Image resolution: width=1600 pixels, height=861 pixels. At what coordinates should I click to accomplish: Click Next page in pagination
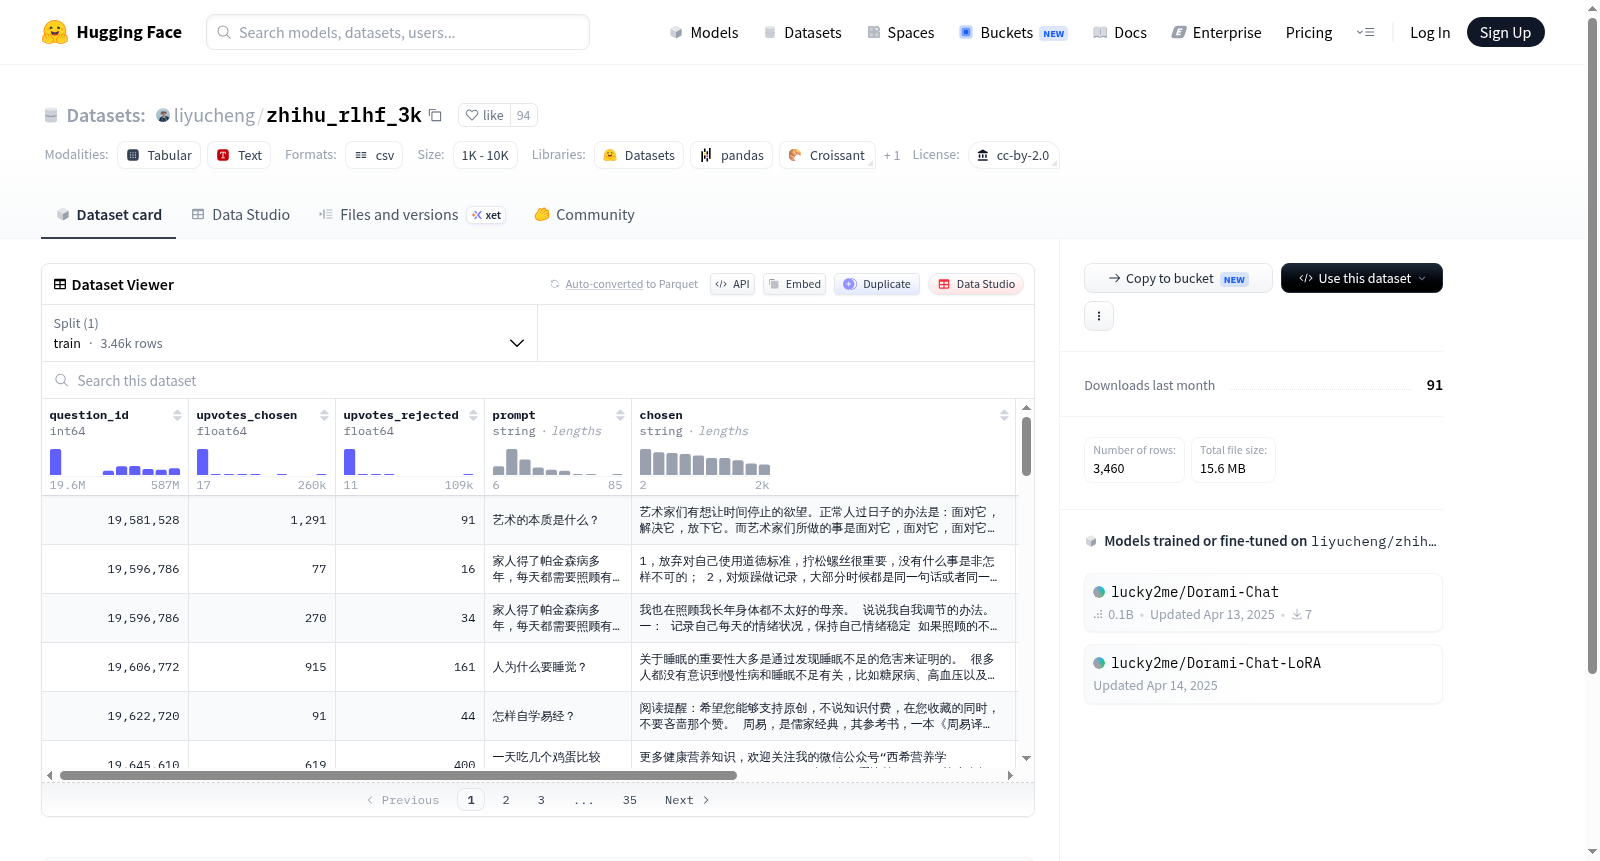coord(687,800)
